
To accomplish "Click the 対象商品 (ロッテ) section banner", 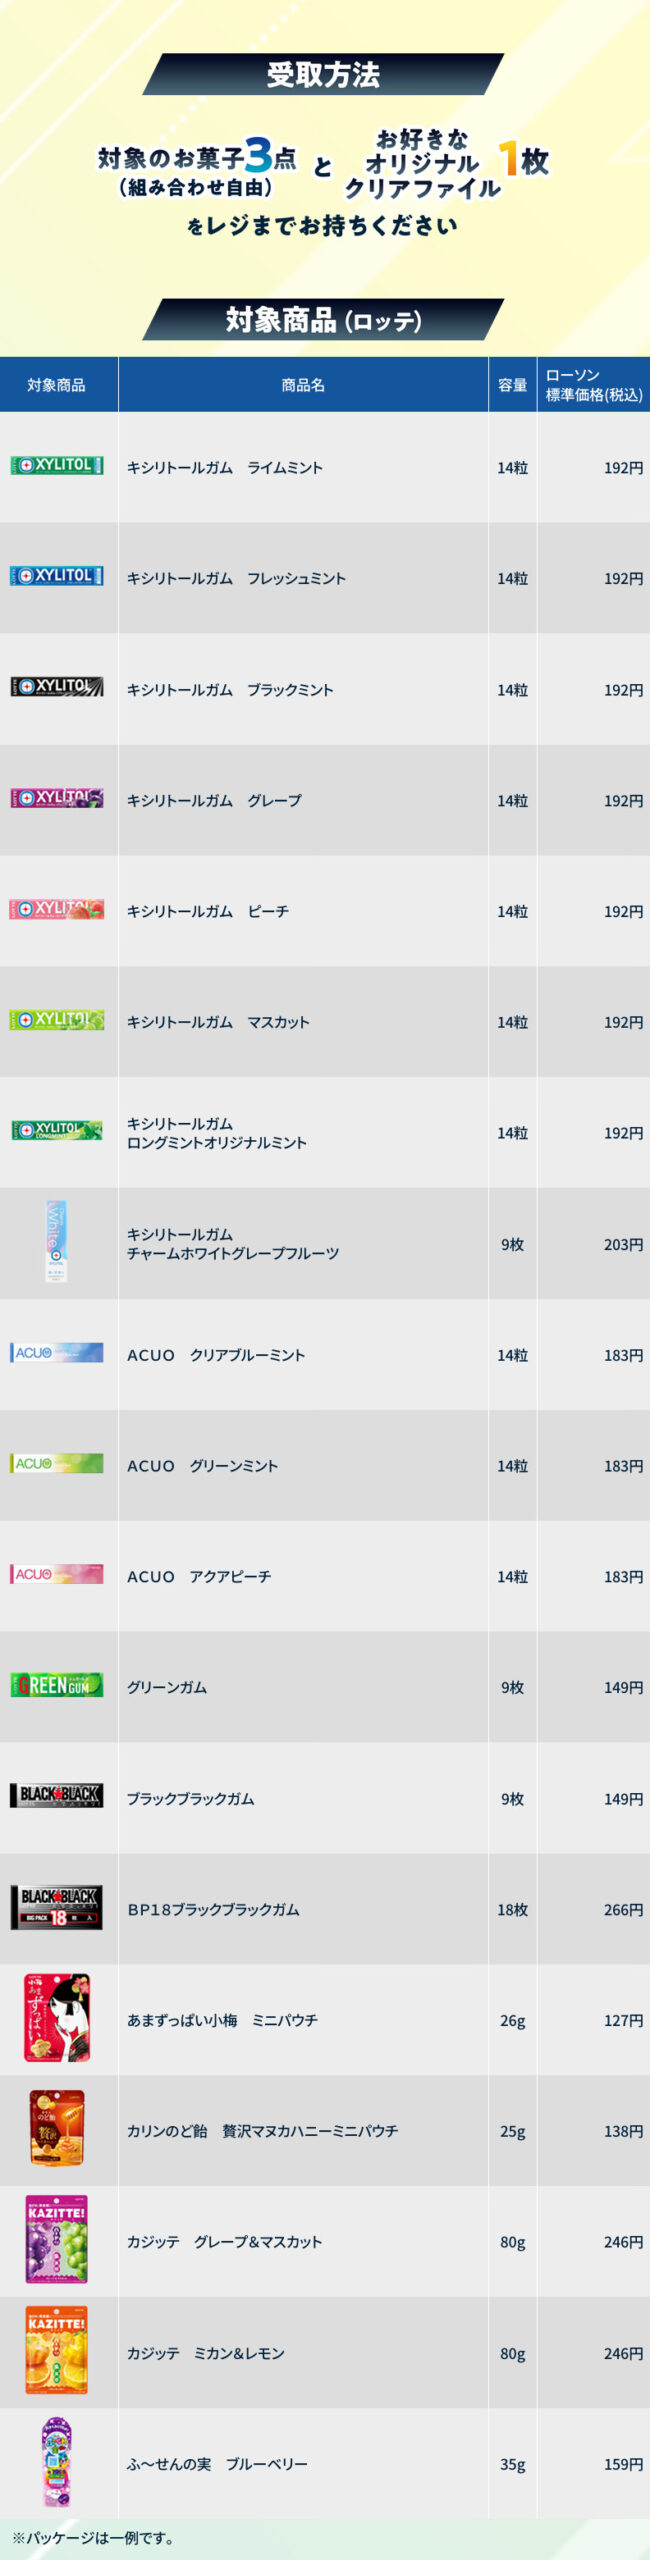I will pyautogui.click(x=323, y=320).
